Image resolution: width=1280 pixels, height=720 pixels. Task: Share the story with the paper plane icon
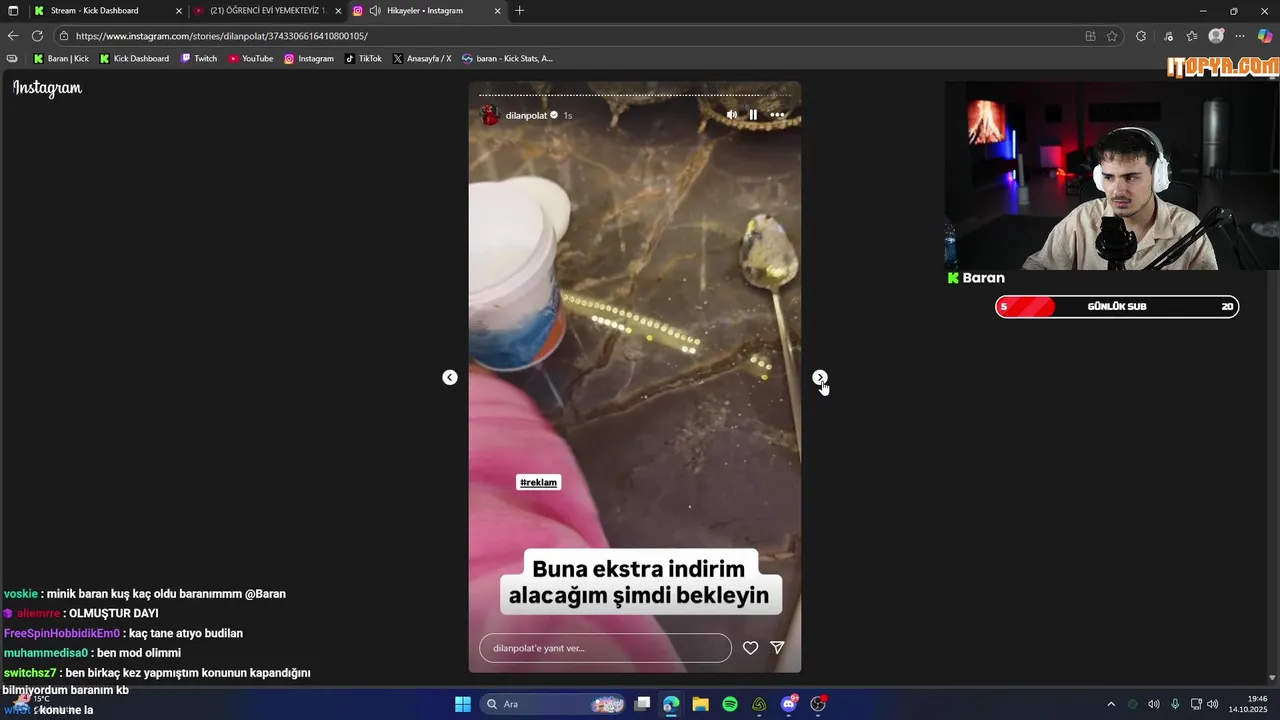tap(777, 648)
